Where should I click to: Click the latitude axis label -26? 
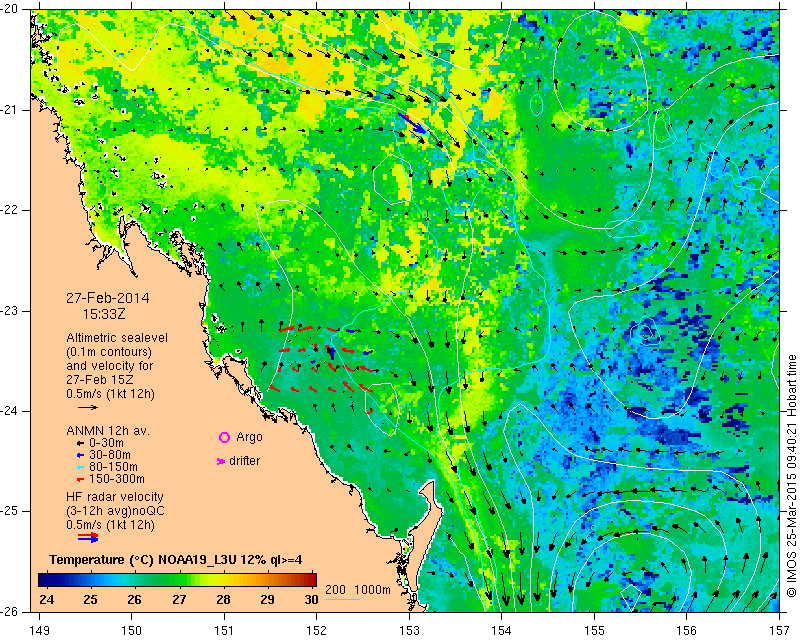pyautogui.click(x=10, y=611)
